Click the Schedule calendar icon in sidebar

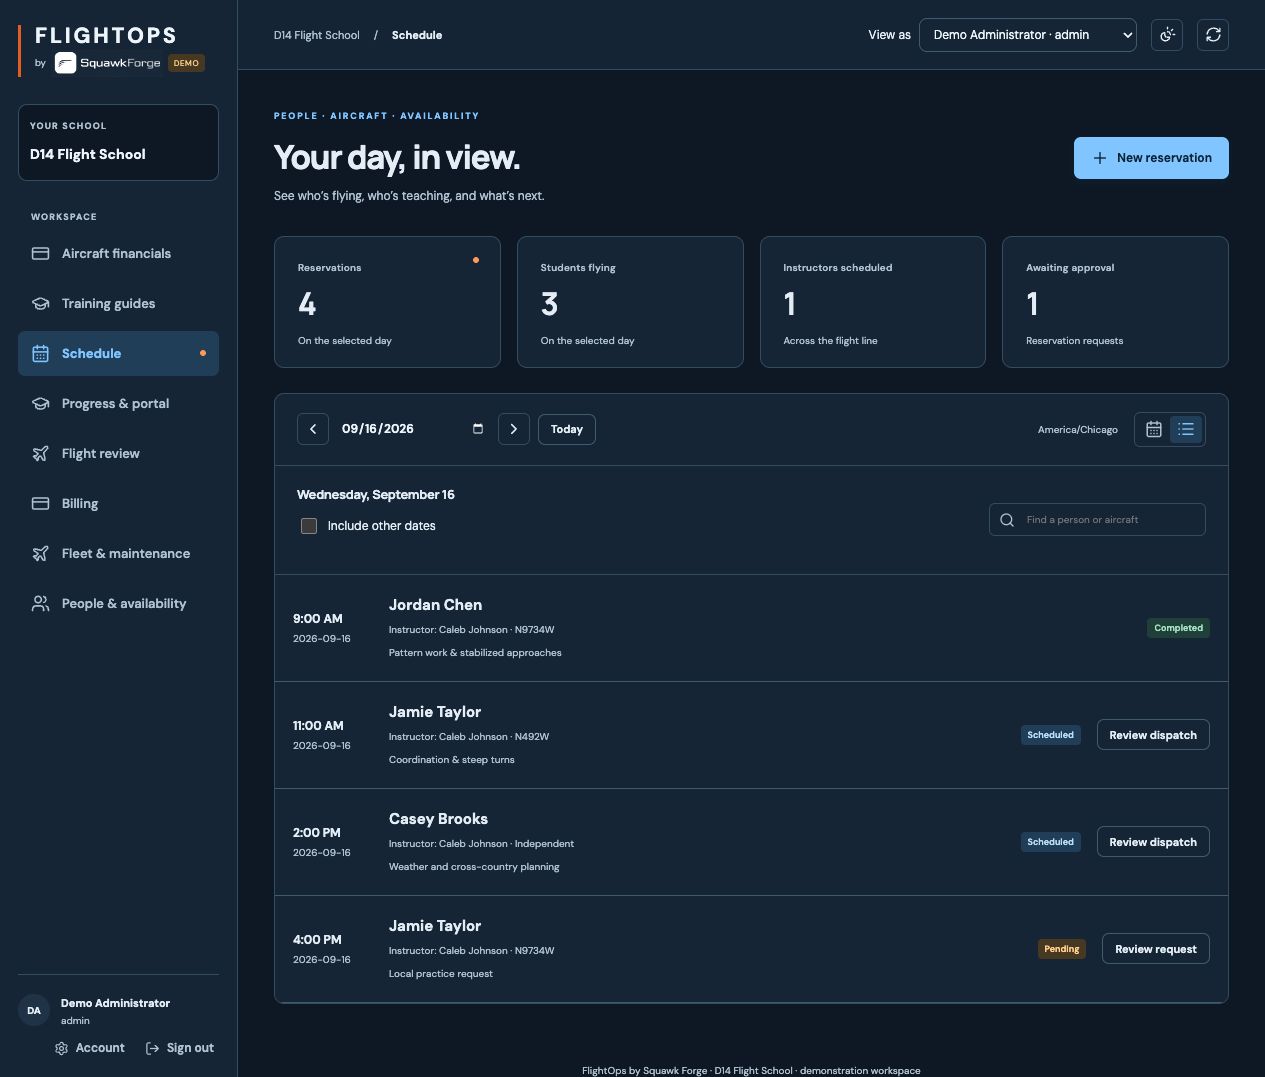[x=41, y=354]
